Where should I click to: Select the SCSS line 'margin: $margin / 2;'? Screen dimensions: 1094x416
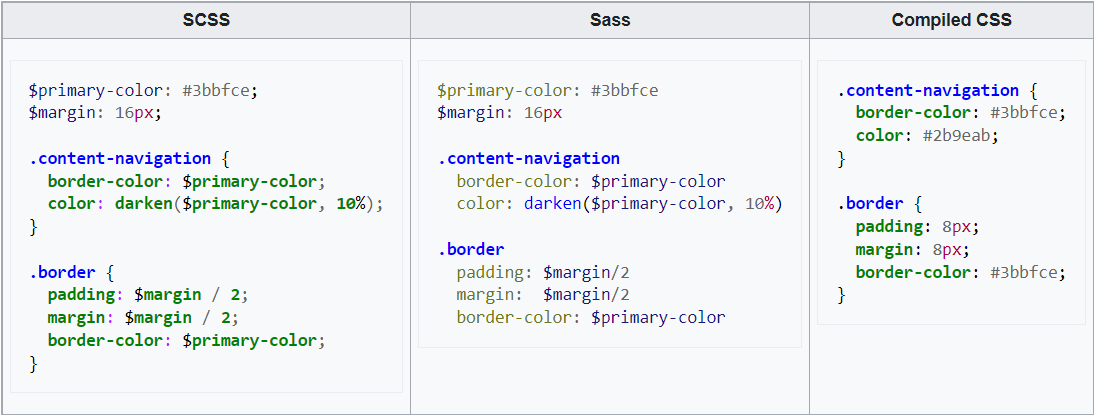click(143, 318)
